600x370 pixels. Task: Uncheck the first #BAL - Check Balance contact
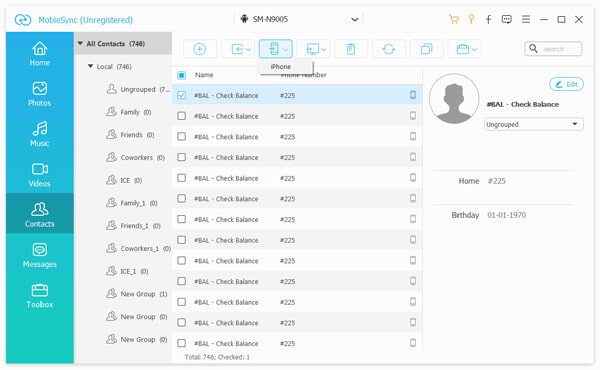[x=182, y=95]
